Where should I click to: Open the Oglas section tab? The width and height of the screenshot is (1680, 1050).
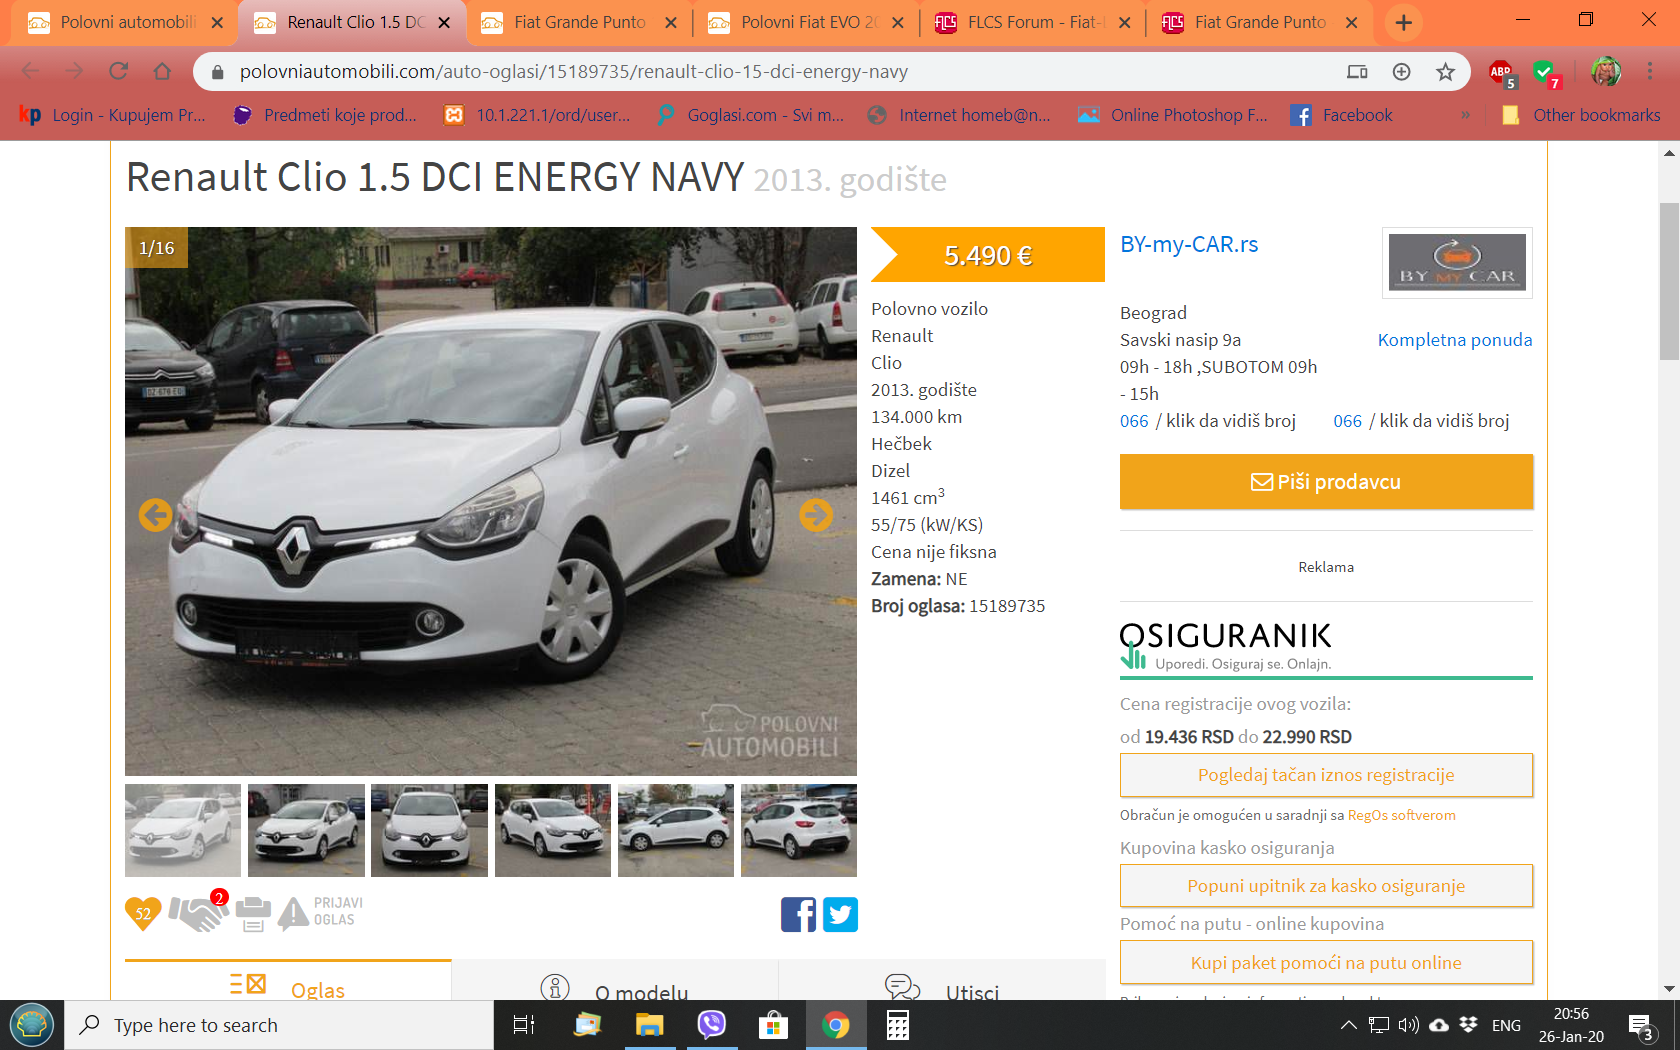point(288,982)
